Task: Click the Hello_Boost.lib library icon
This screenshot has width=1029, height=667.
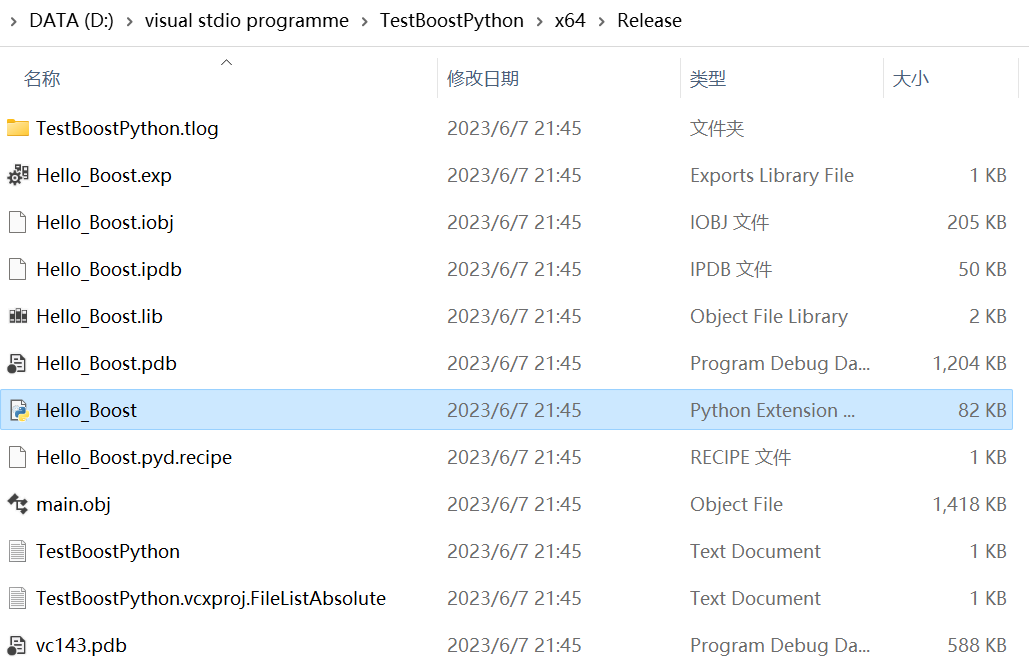Action: pos(18,316)
